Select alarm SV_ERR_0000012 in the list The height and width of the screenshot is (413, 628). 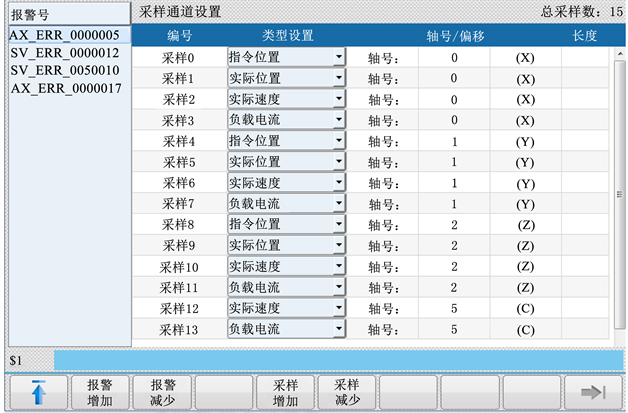pyautogui.click(x=66, y=52)
